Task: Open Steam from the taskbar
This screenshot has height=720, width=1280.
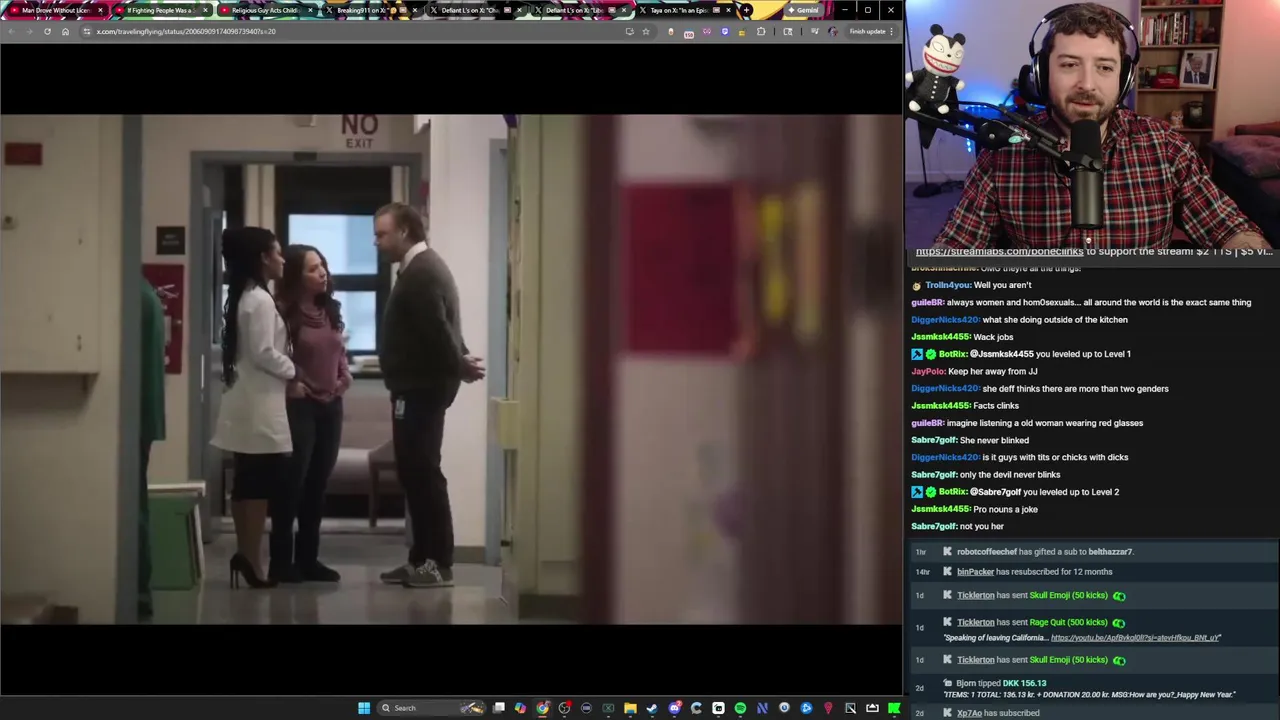Action: coord(652,708)
